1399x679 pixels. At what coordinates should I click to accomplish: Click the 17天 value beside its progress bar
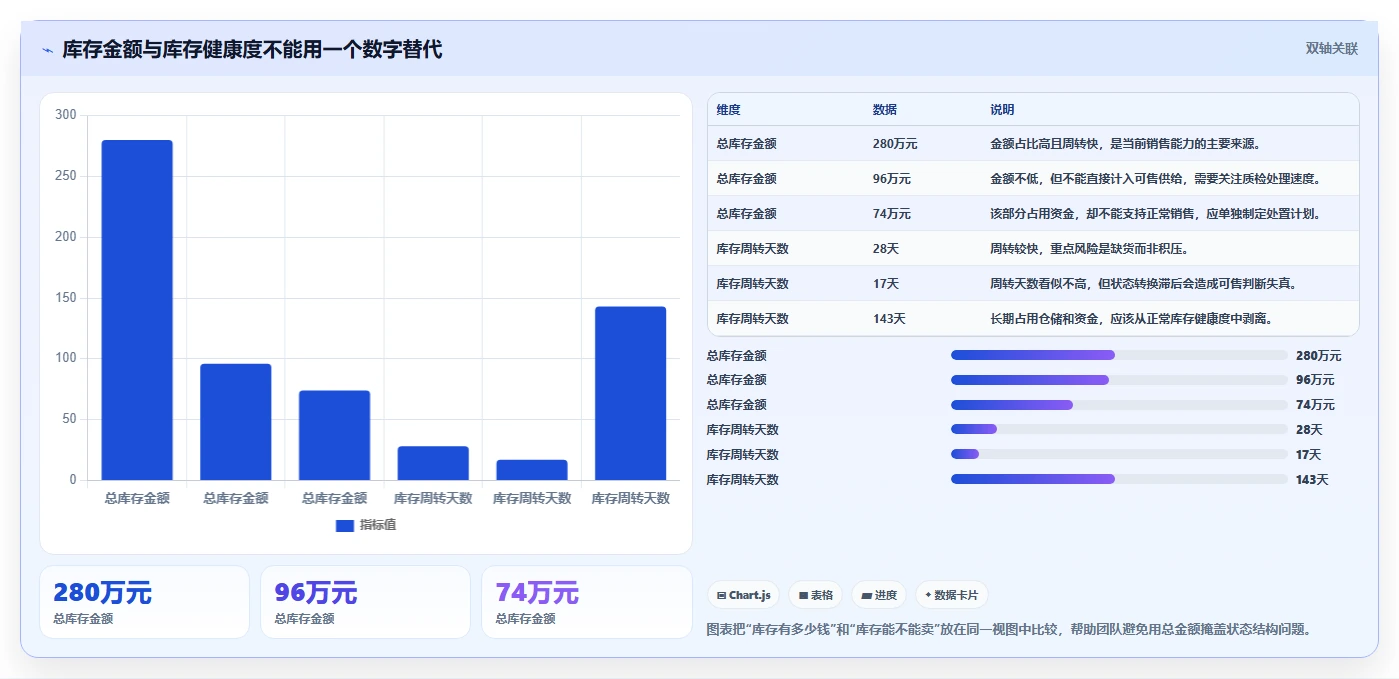(x=1309, y=455)
